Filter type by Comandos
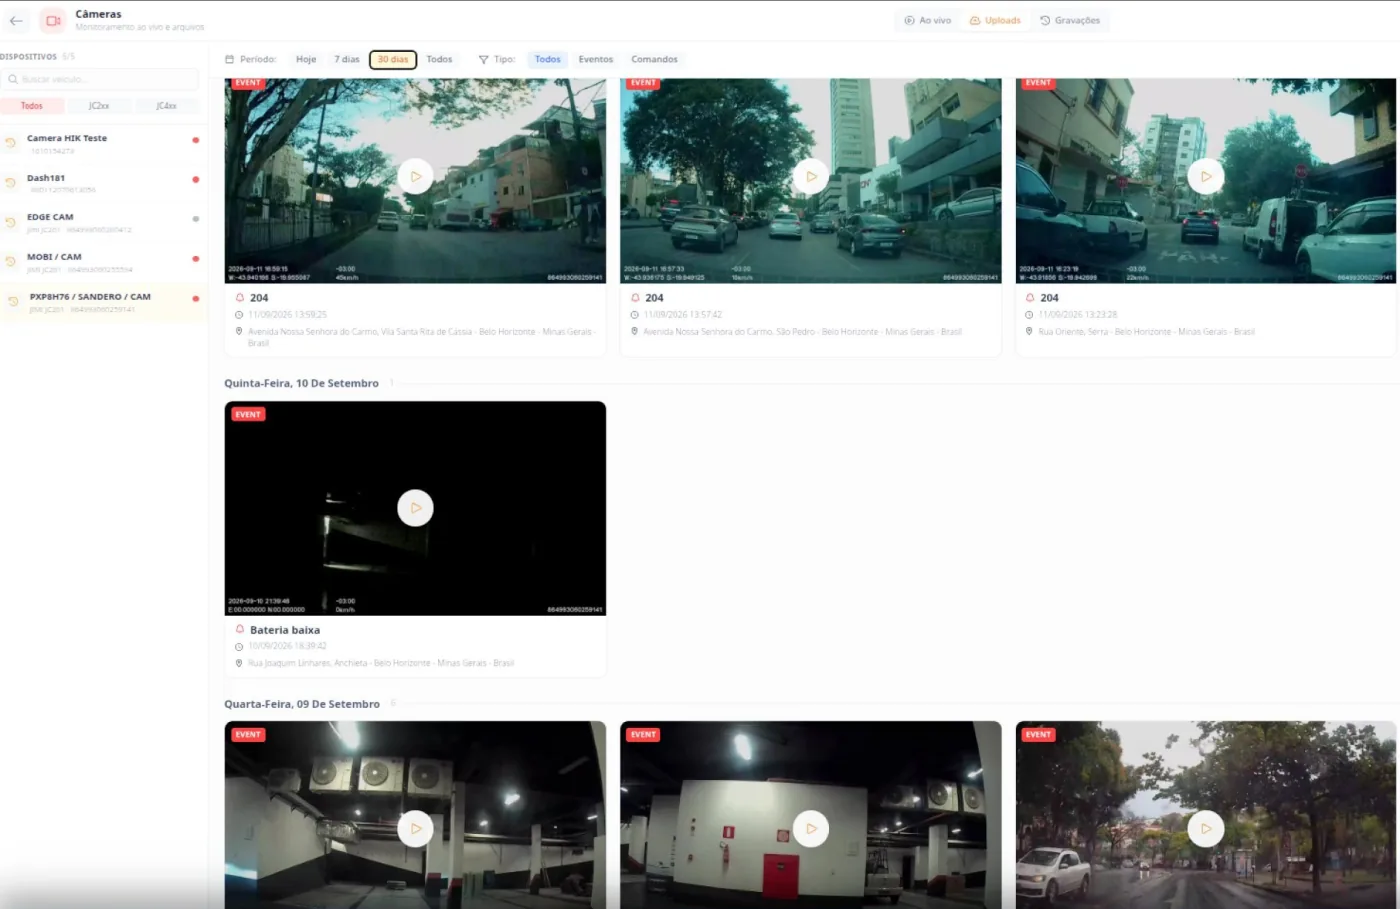The height and width of the screenshot is (909, 1400). (654, 59)
